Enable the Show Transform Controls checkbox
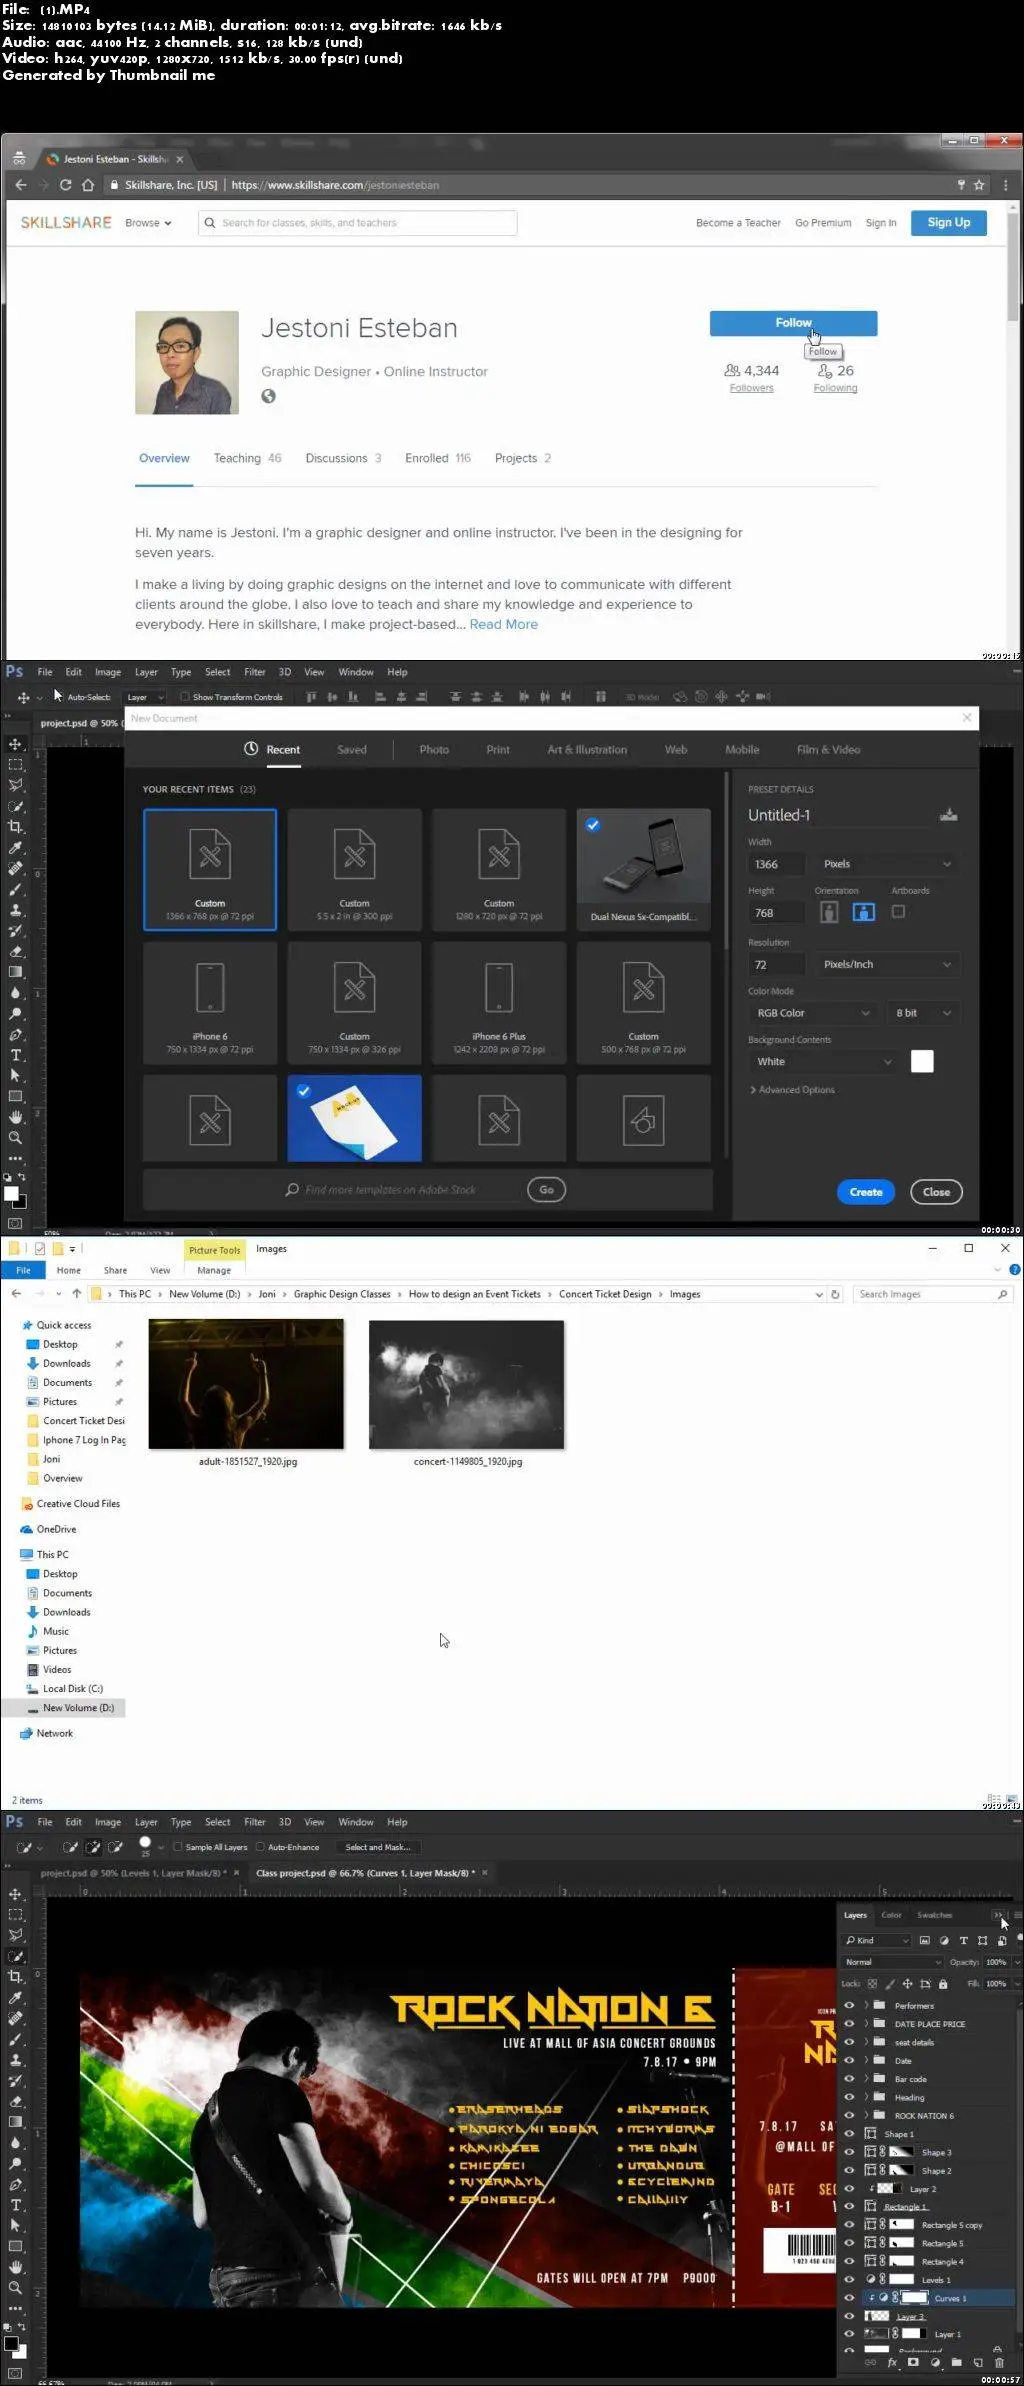Image resolution: width=1024 pixels, height=2386 pixels. tap(185, 697)
